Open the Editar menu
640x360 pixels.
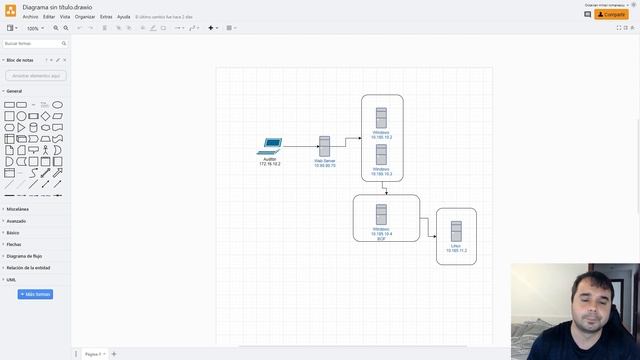(x=49, y=17)
